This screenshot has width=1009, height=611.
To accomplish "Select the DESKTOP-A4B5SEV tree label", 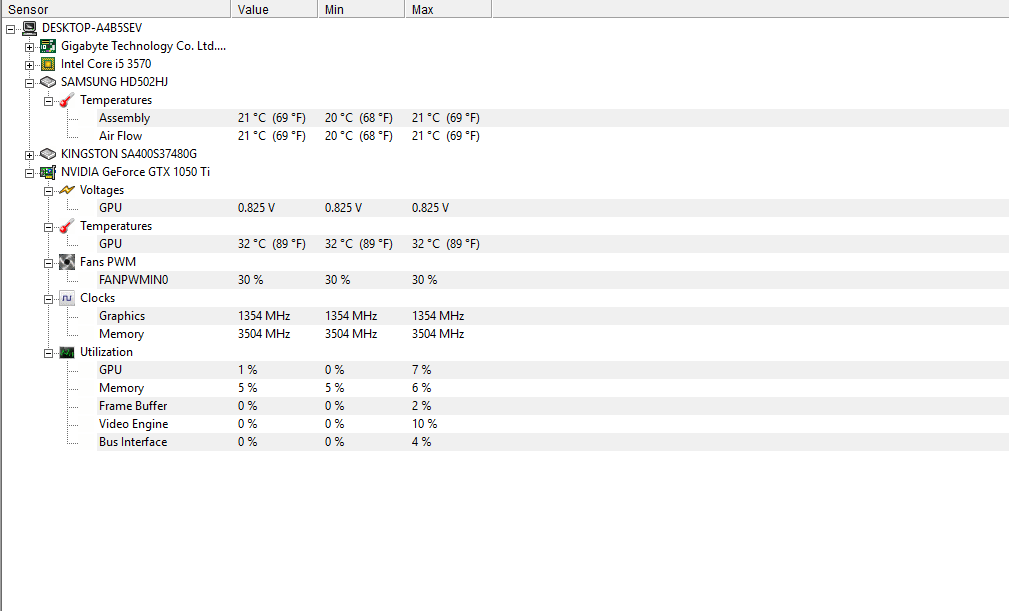I will 92,28.
